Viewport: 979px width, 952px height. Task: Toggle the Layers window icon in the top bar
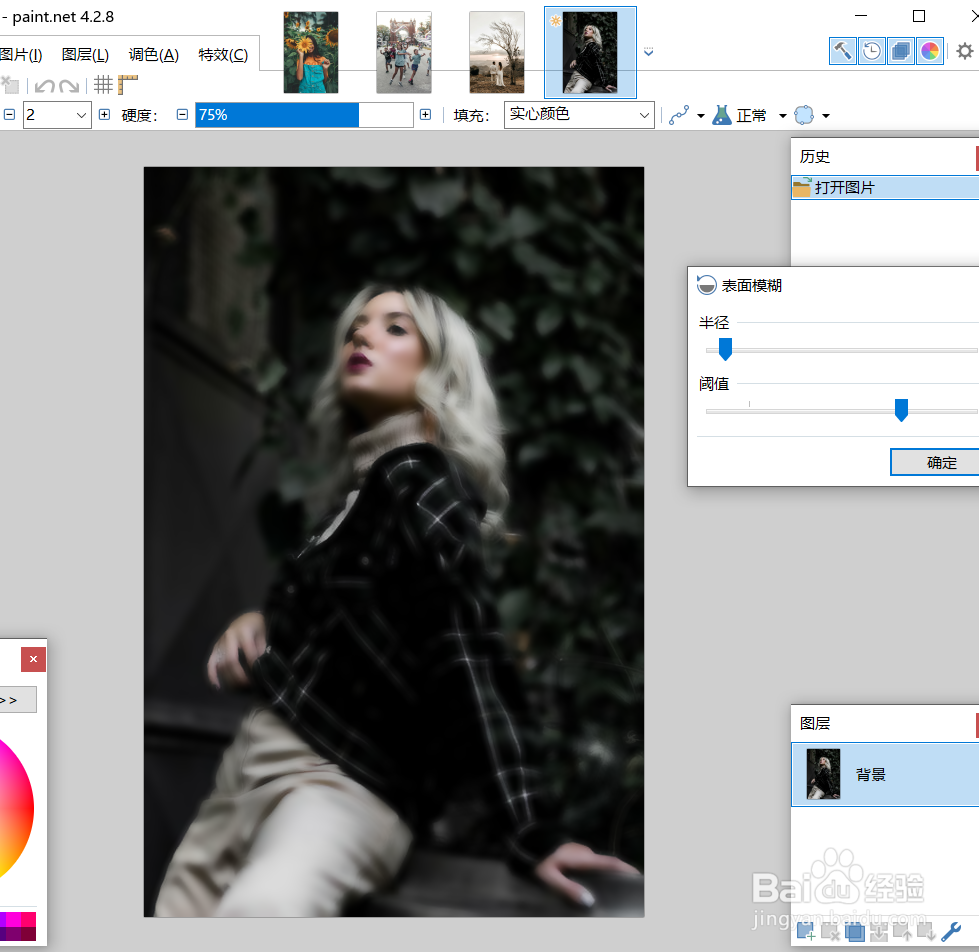901,51
